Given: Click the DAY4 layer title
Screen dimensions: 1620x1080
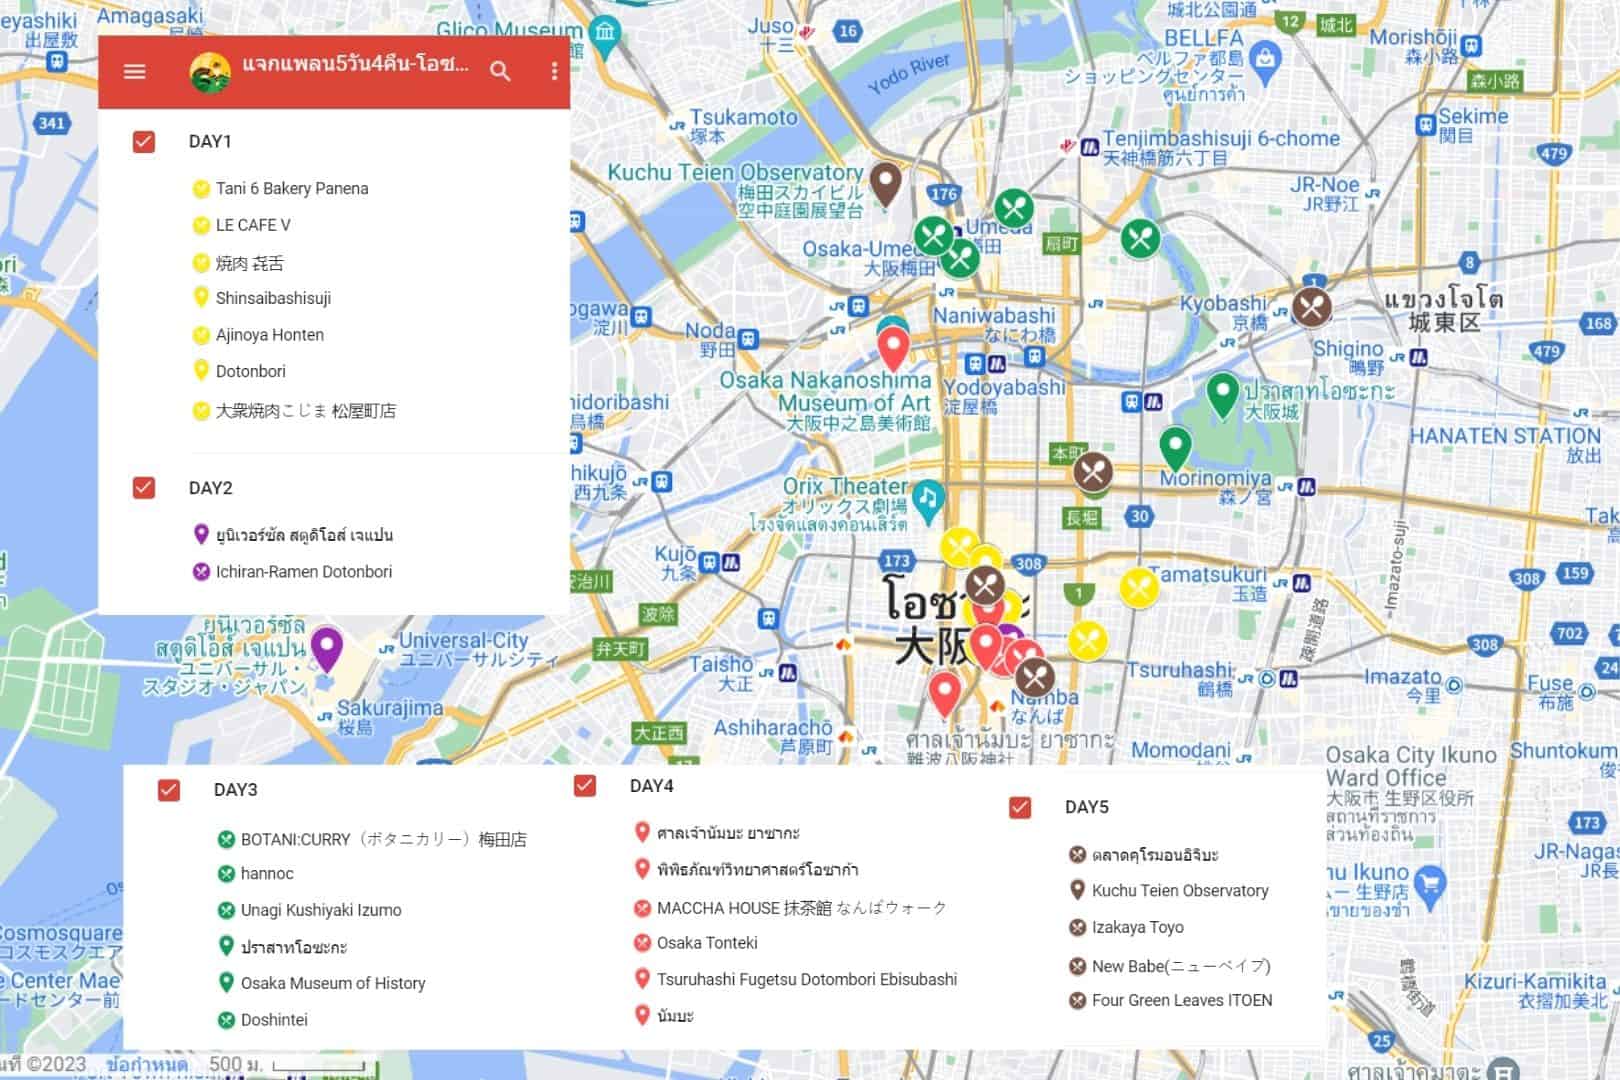Looking at the screenshot, I should 652,786.
